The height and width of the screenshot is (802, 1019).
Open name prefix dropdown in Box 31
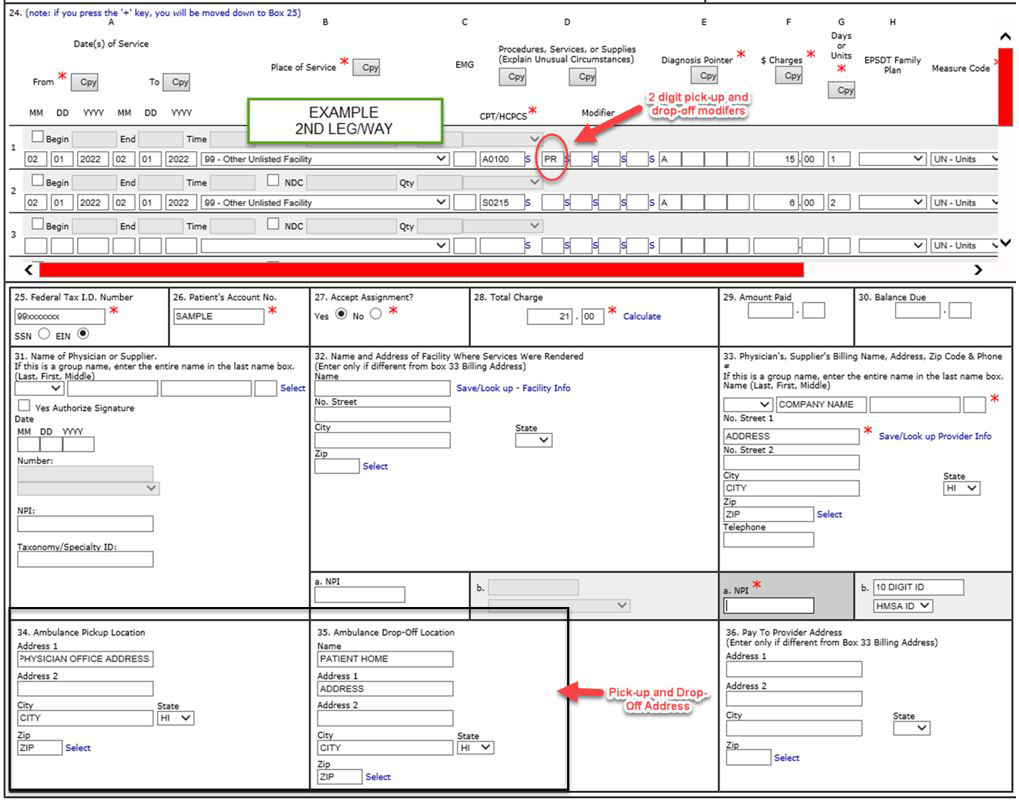39,388
